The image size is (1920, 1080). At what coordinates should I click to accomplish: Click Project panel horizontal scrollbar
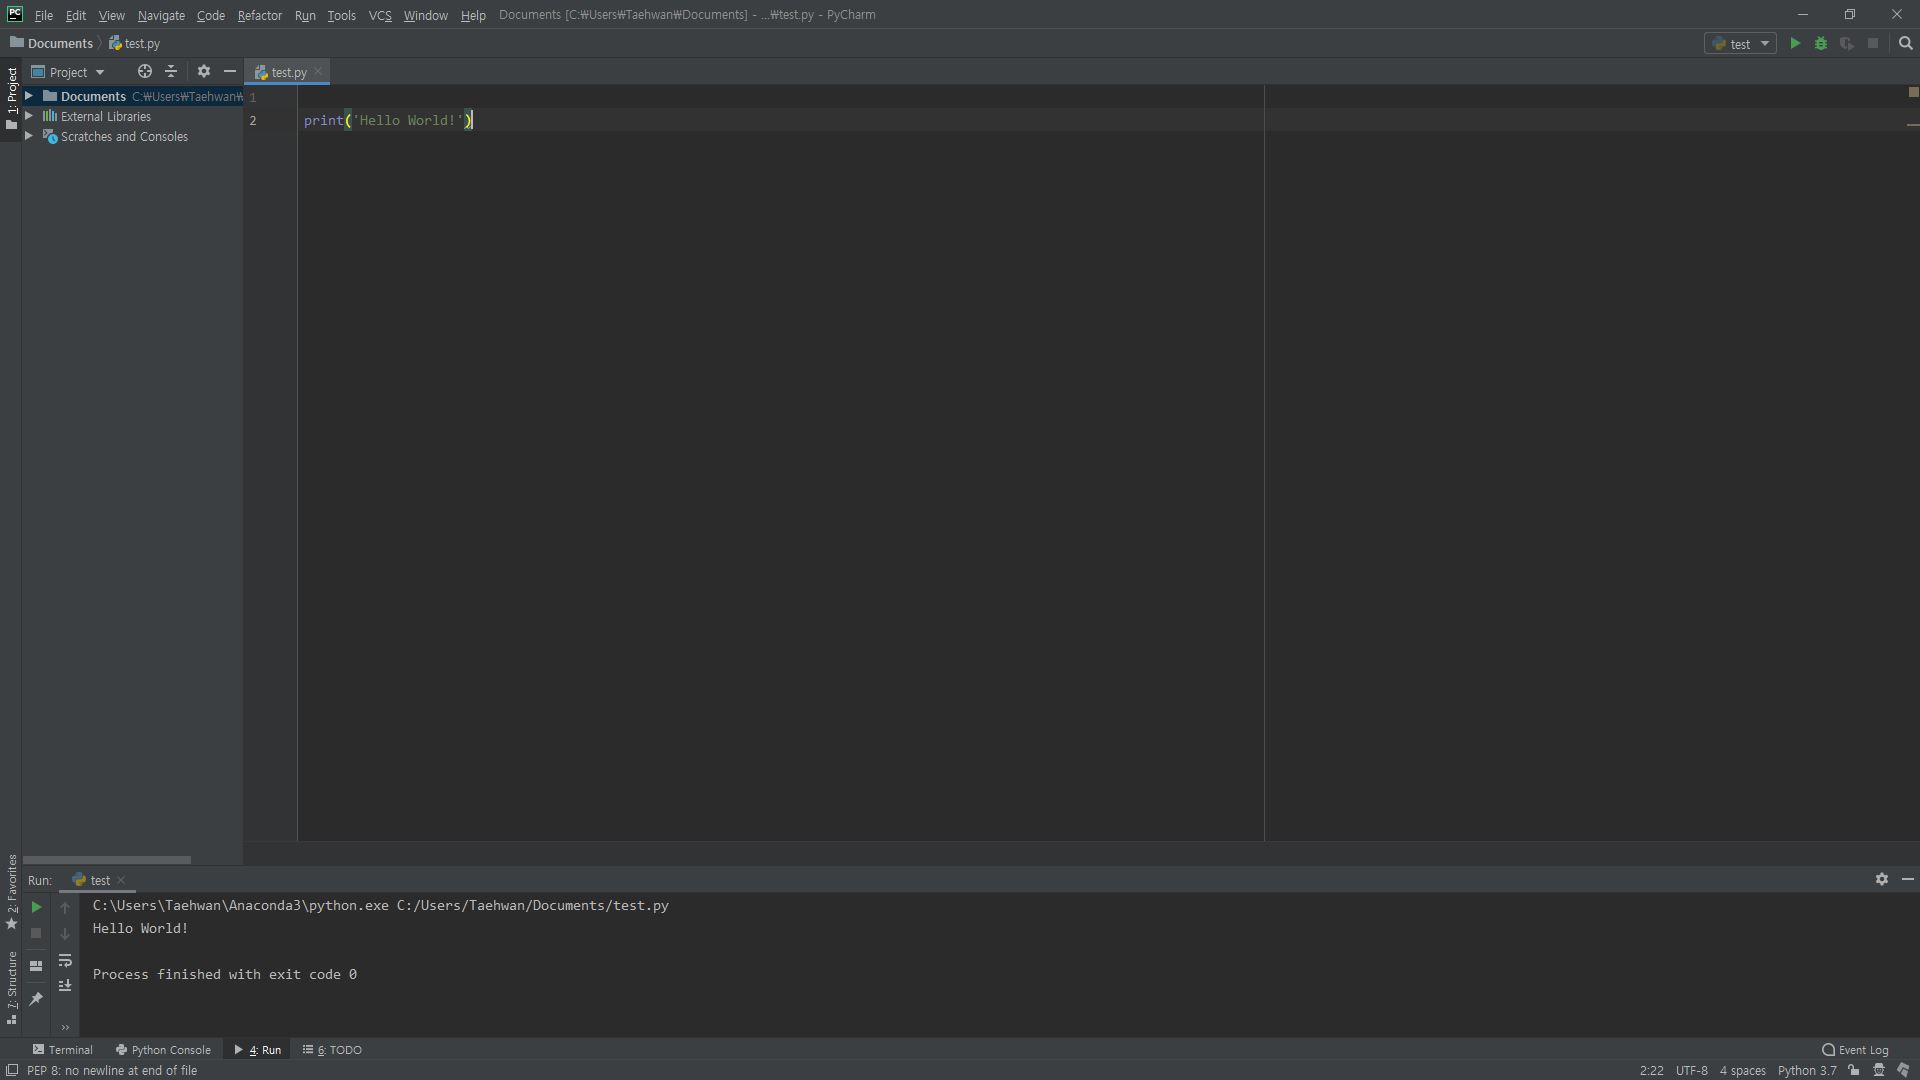click(107, 860)
